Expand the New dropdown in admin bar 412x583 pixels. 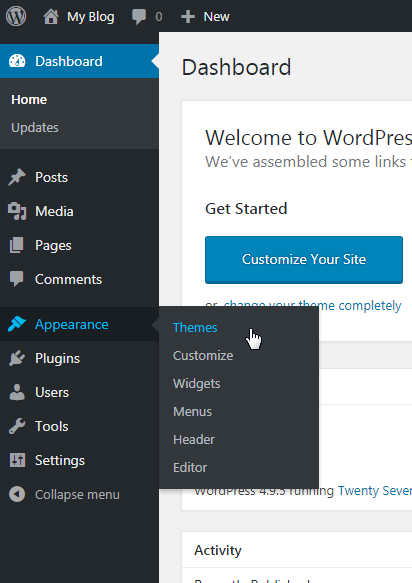[x=205, y=17]
